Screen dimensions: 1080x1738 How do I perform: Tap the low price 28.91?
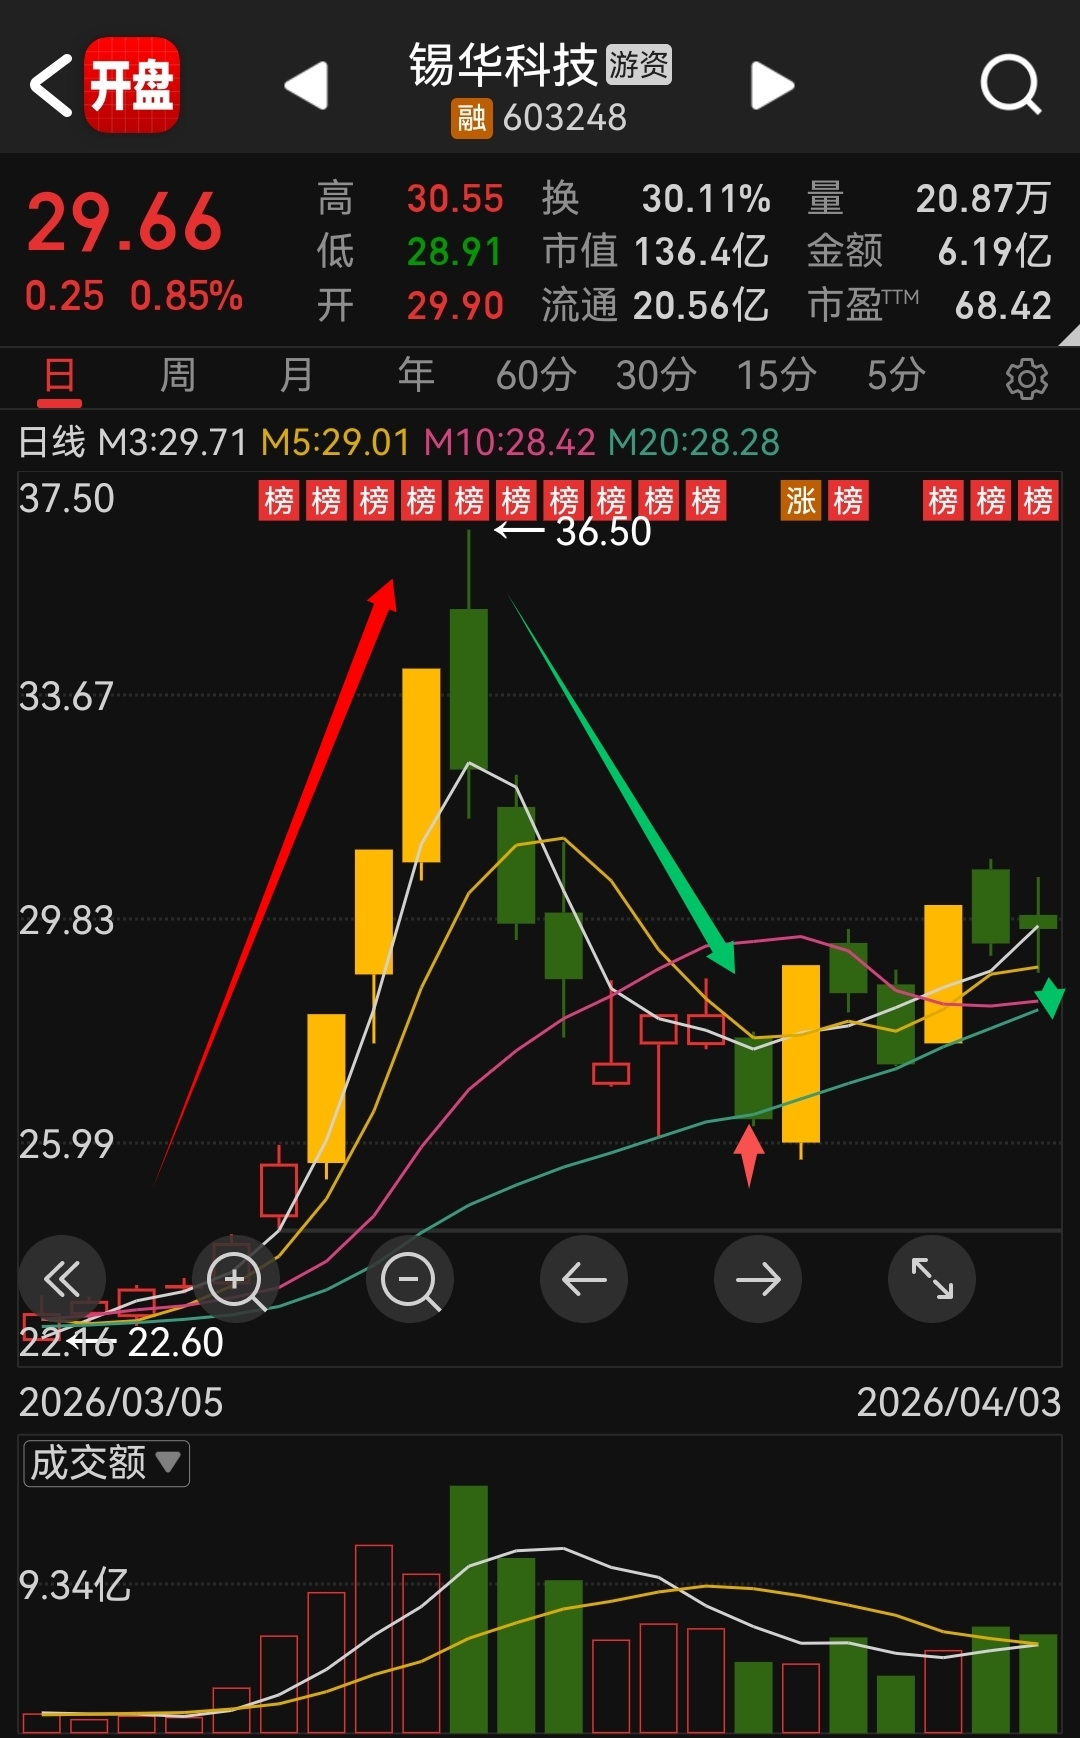coord(454,252)
